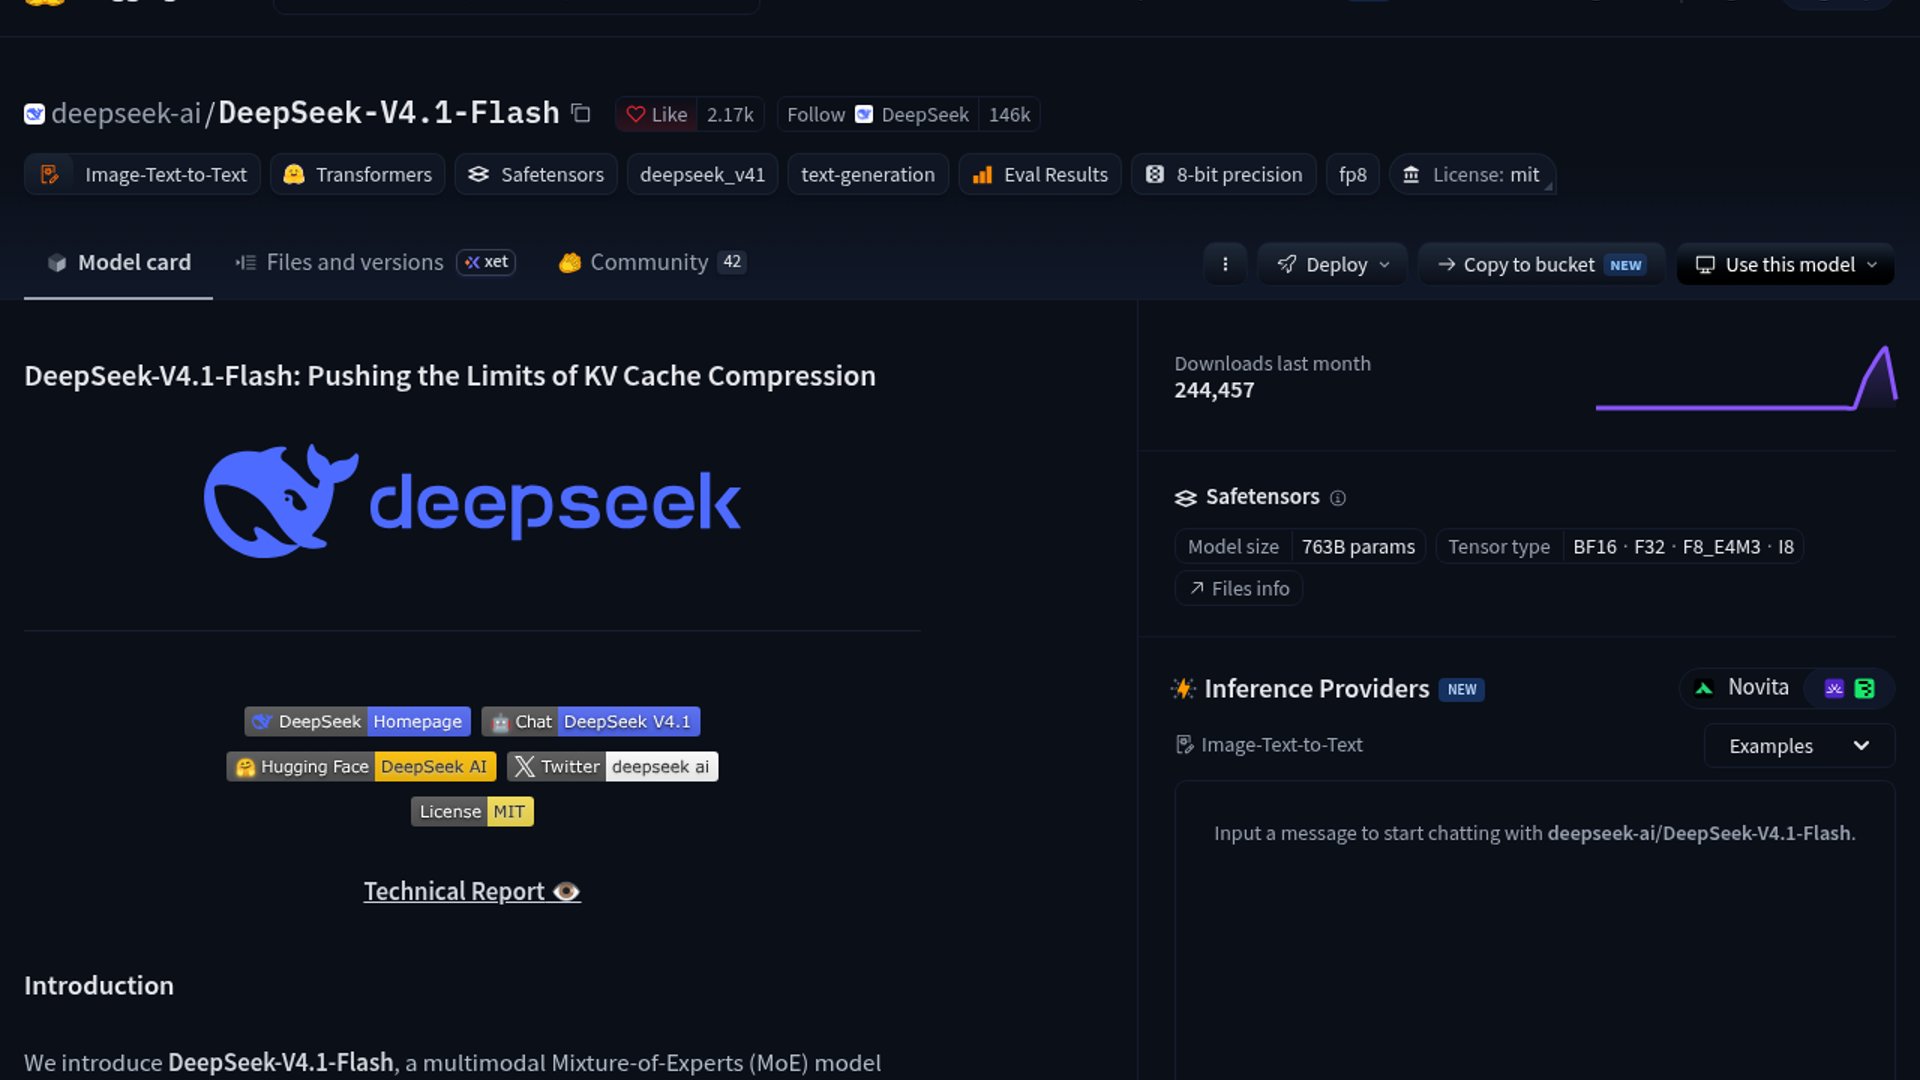This screenshot has height=1080, width=1920.
Task: Select the Novita inference provider
Action: coord(1742,688)
